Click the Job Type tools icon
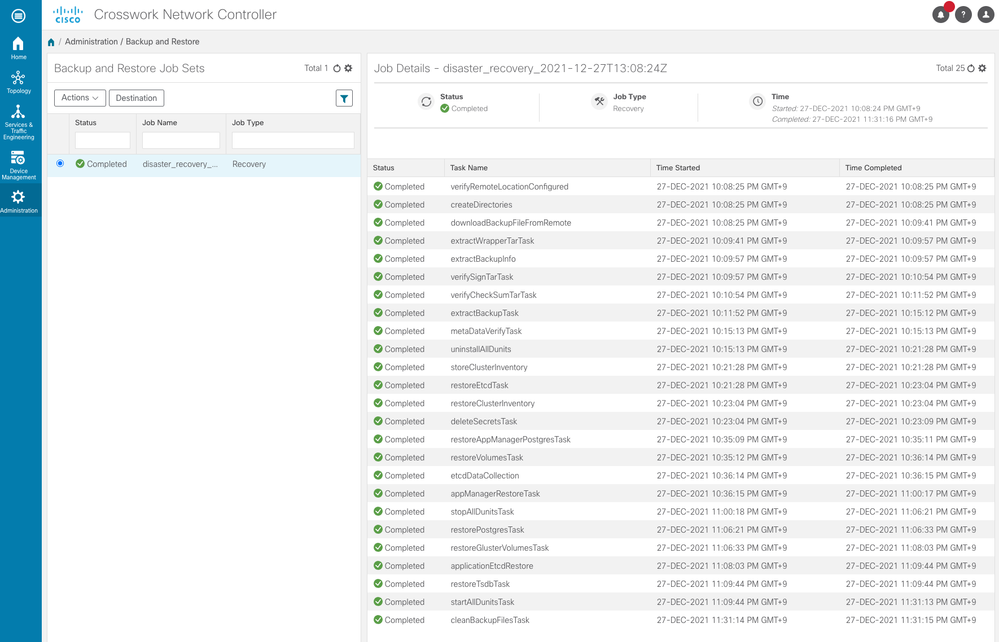The height and width of the screenshot is (642, 999). pyautogui.click(x=600, y=101)
